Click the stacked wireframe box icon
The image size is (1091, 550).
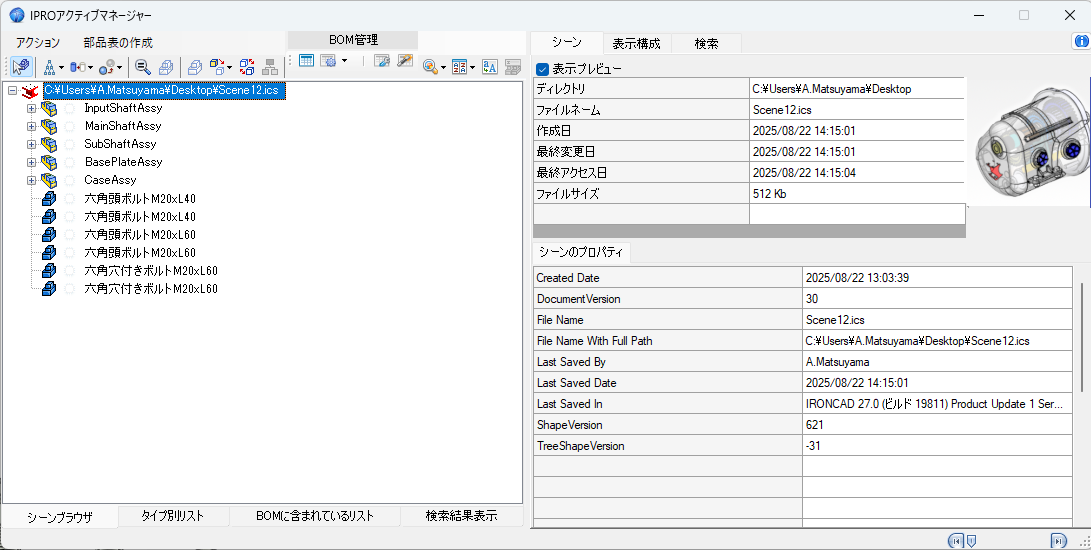[166, 67]
